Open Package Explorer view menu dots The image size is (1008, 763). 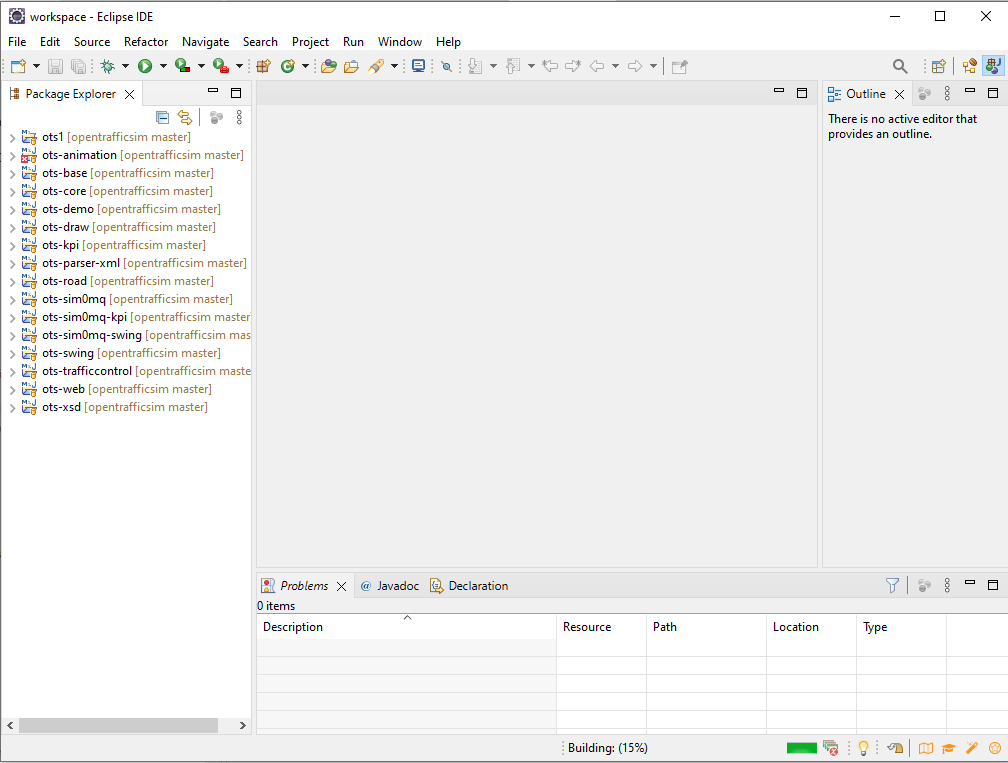click(239, 117)
